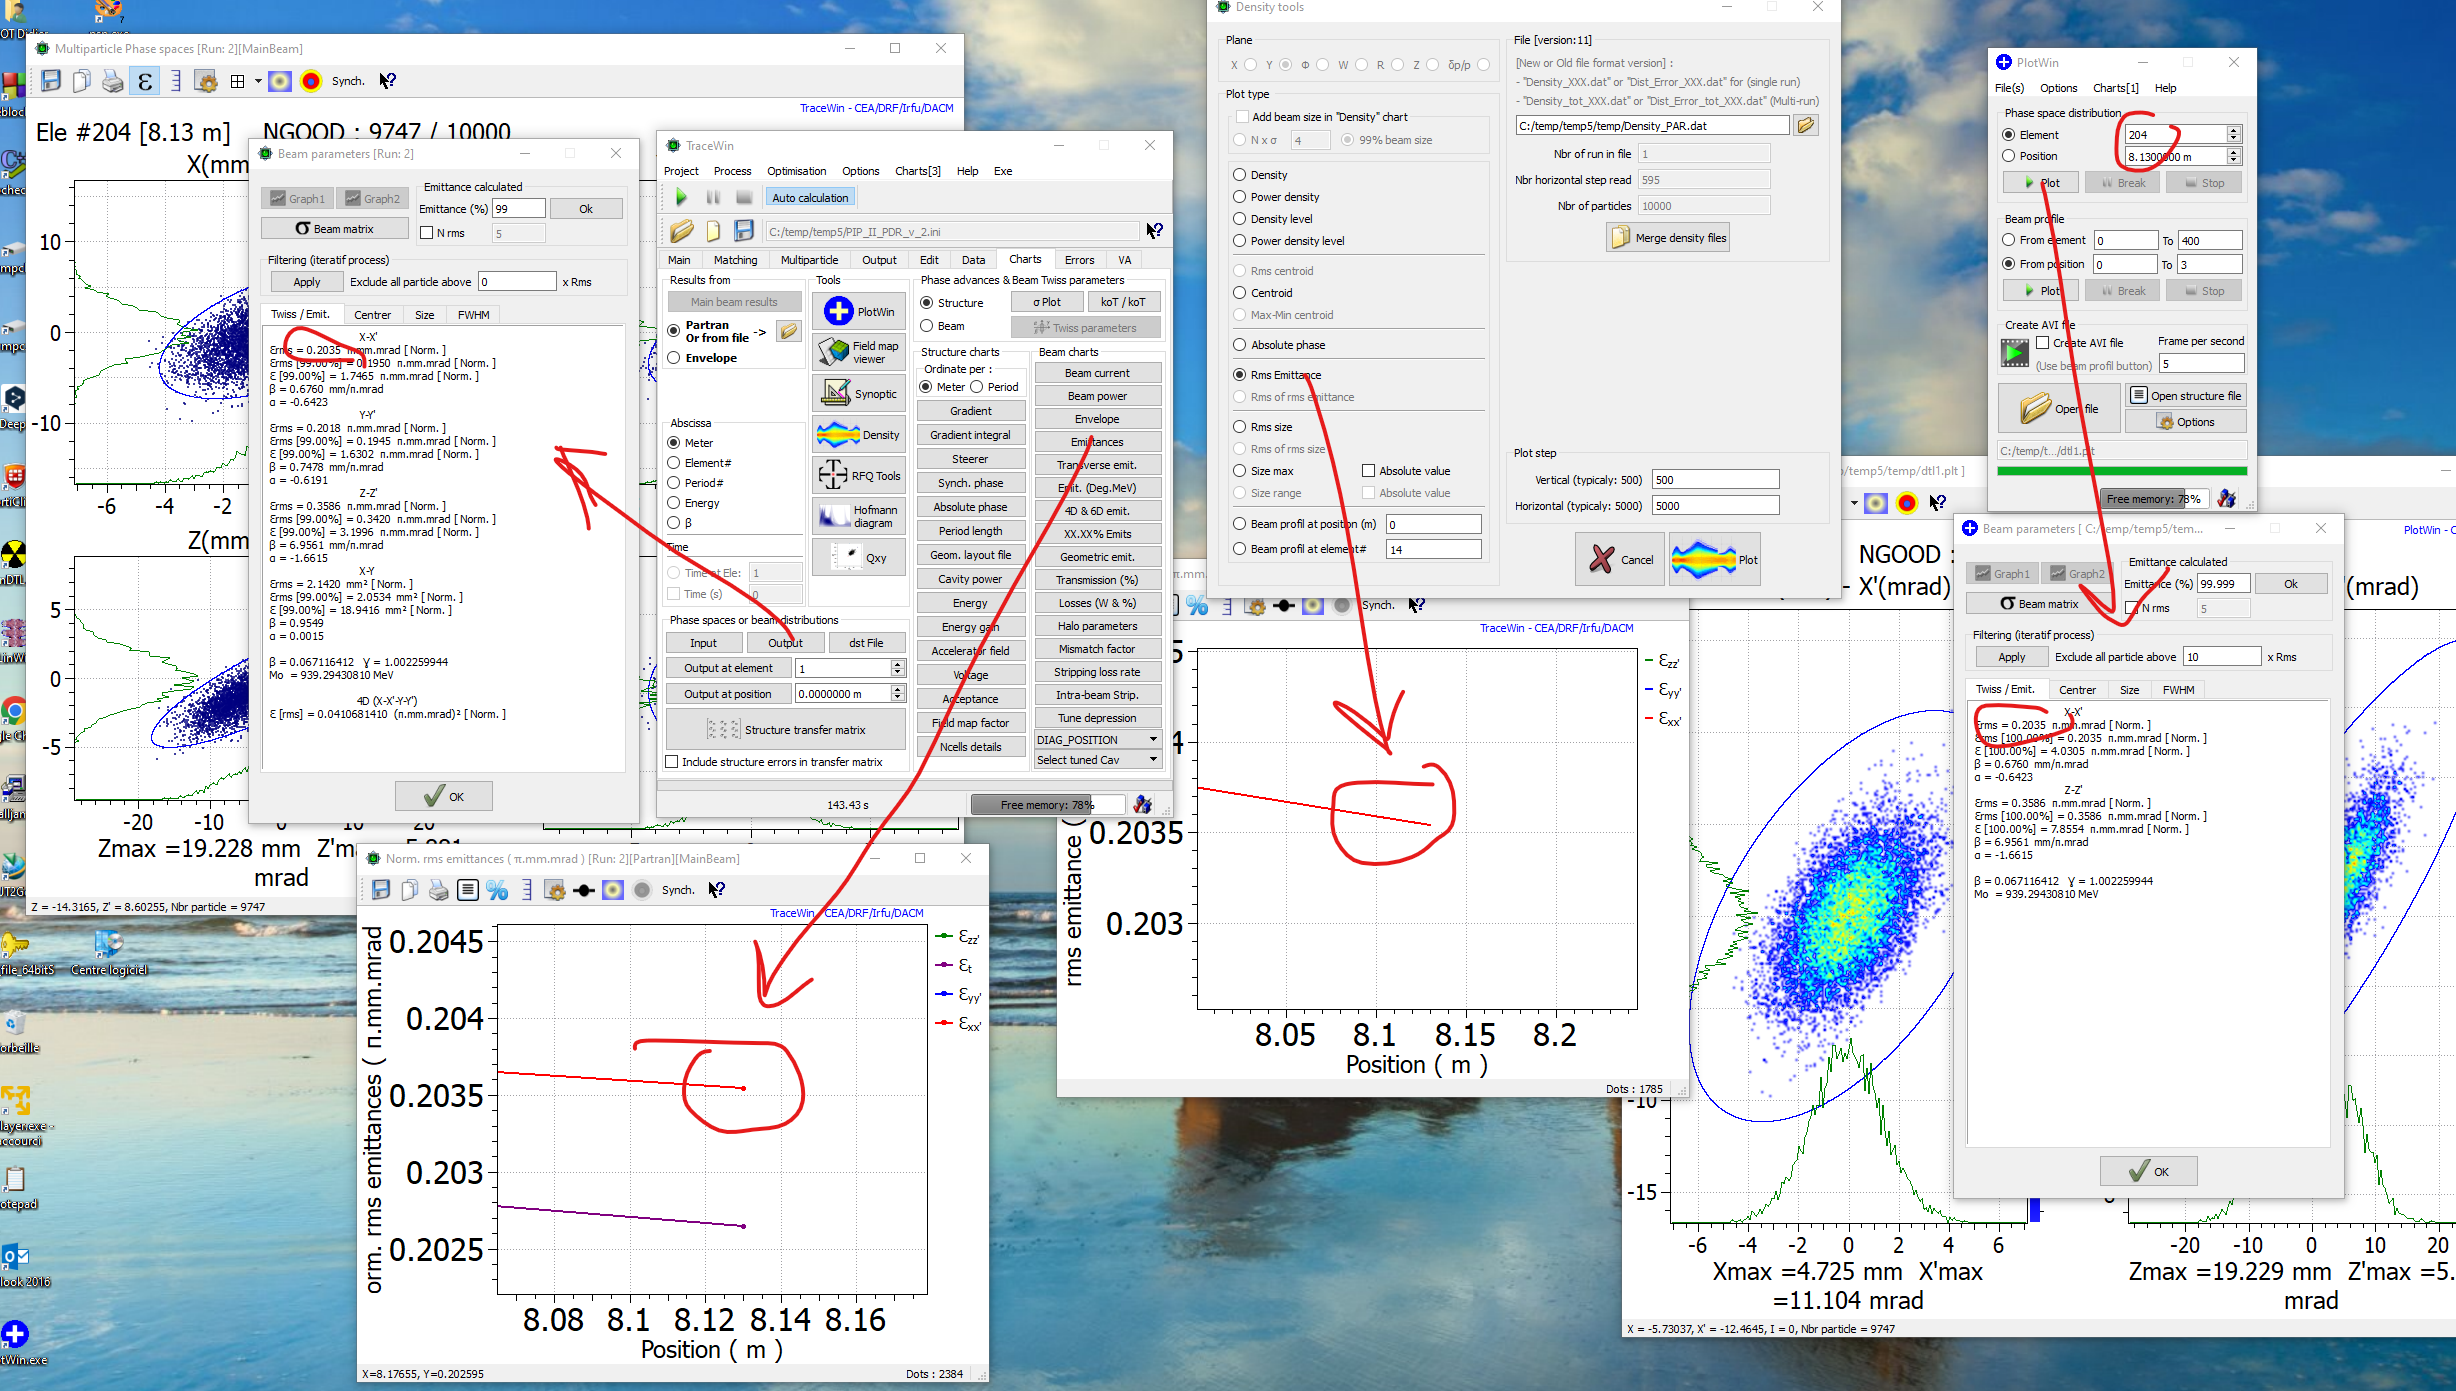The image size is (2456, 1391).
Task: Open the File(s) menu in PlotWin
Action: 2010,88
